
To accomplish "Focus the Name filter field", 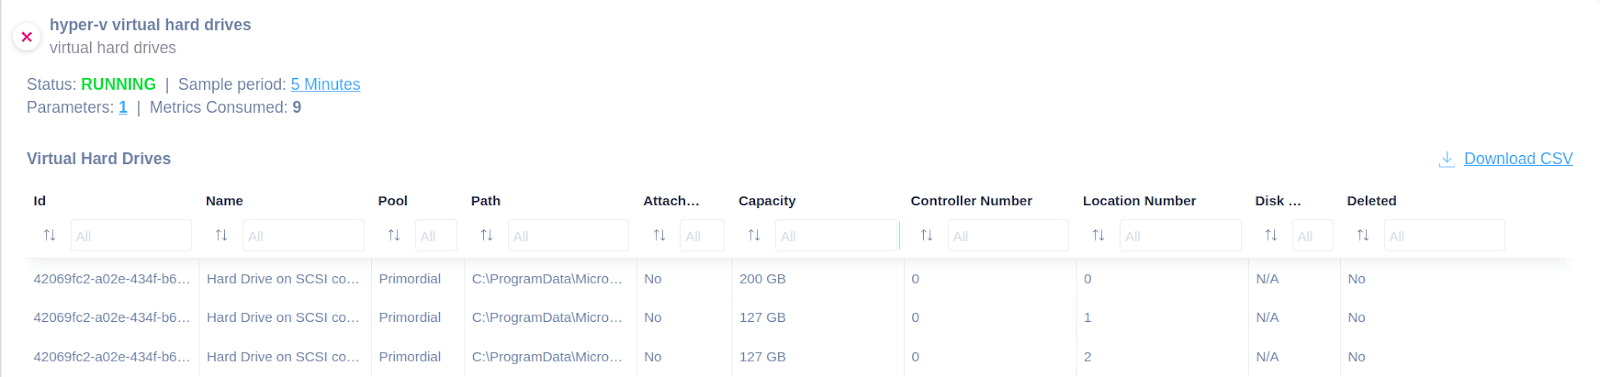I will point(303,235).
